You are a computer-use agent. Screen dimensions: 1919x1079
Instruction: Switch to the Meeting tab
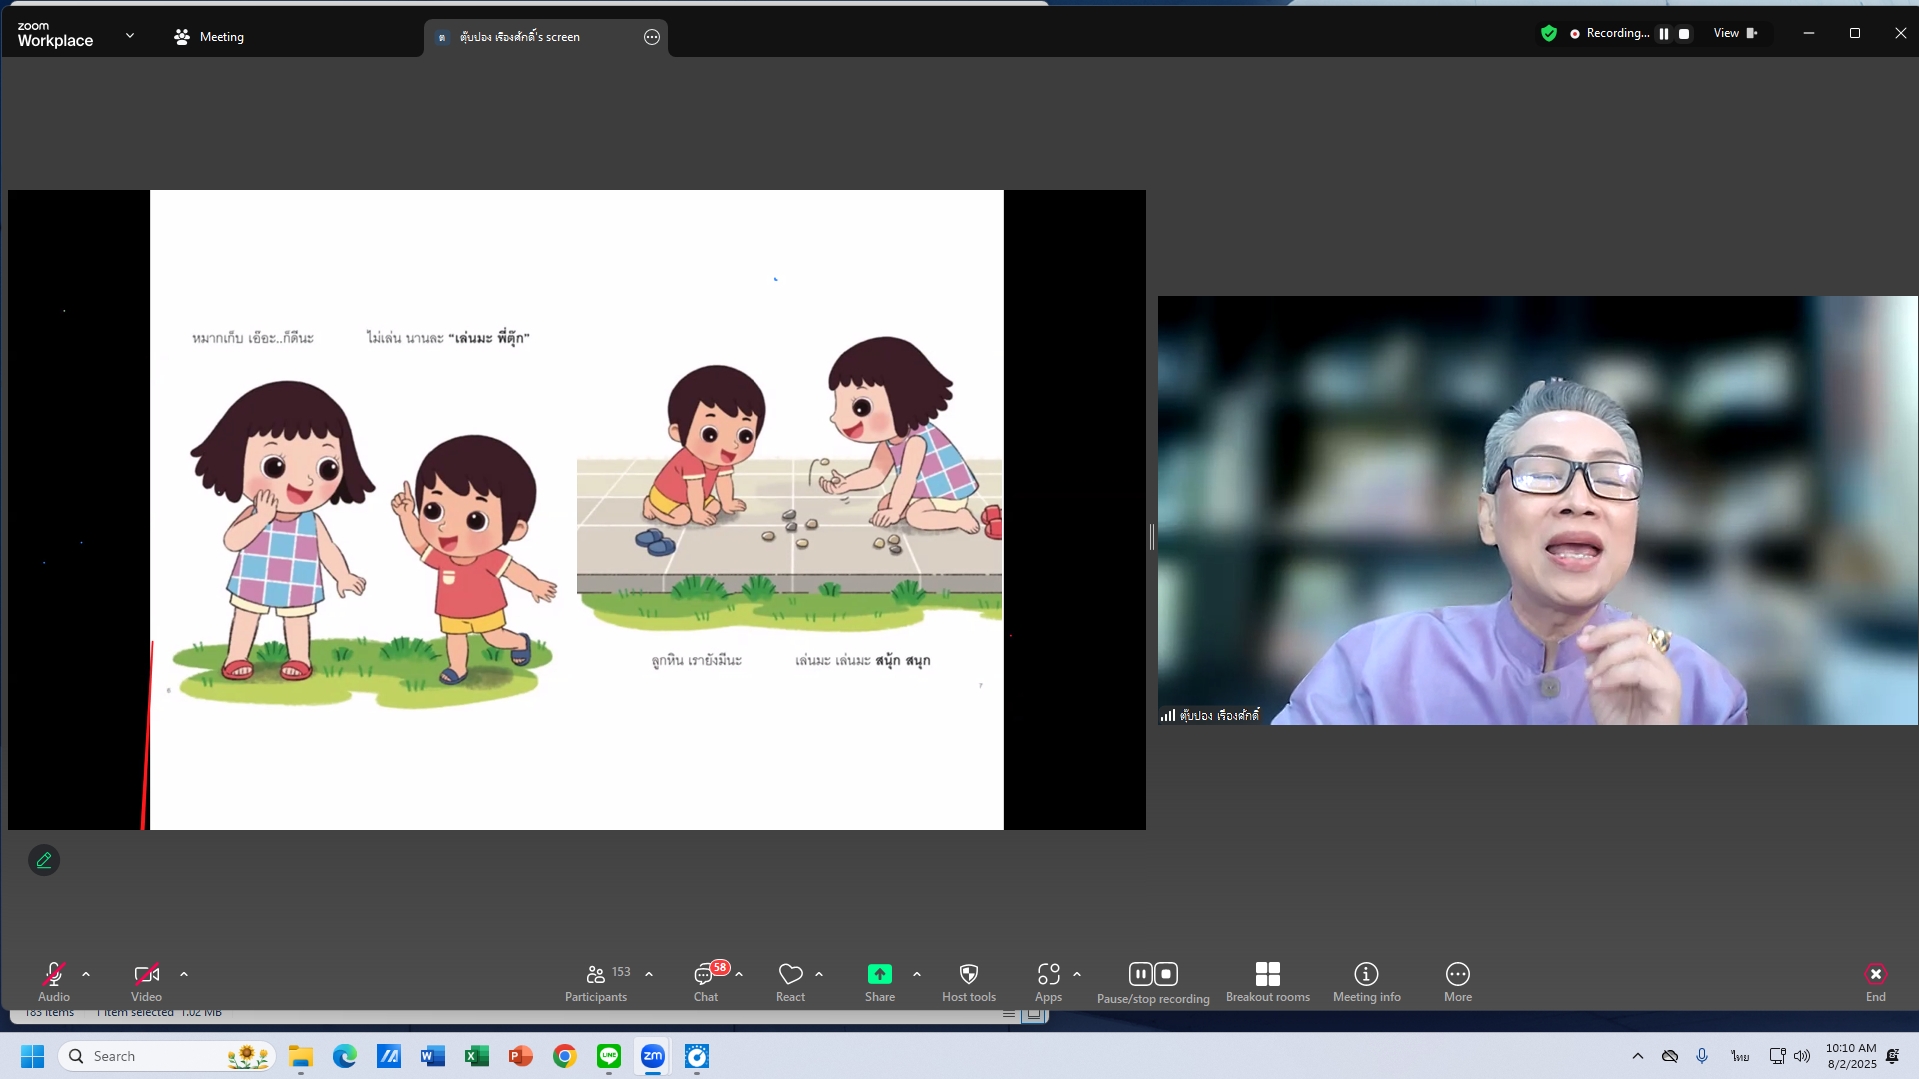click(x=209, y=37)
